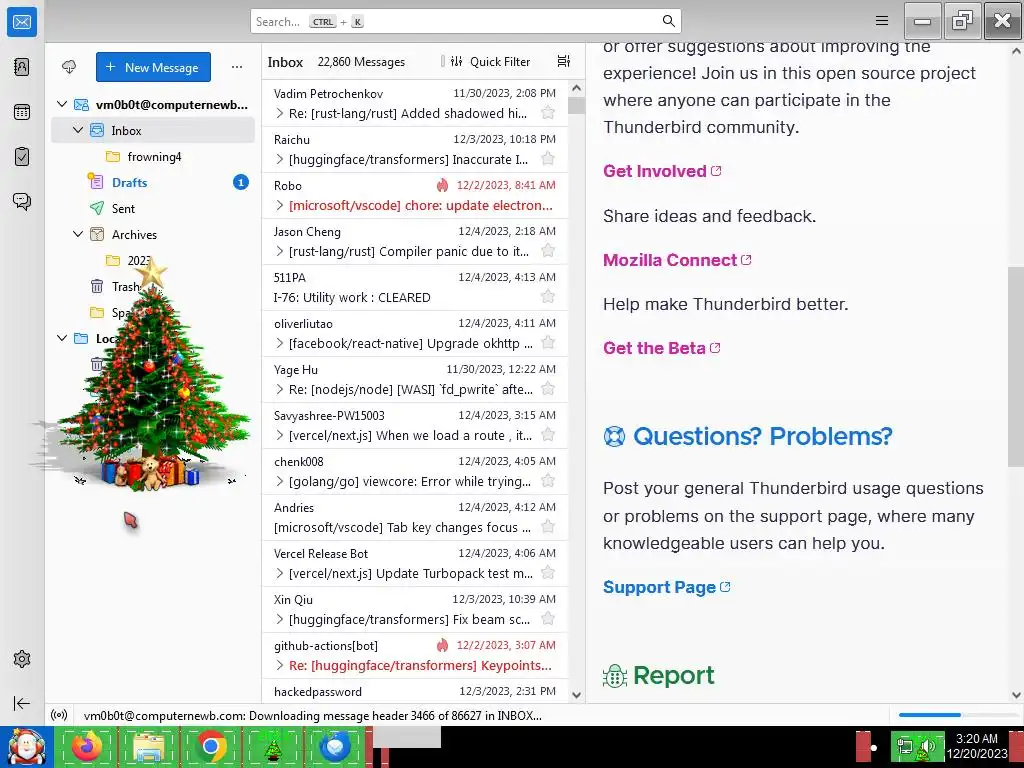Open the Xin Qiu Fix beam message
1024x768 pixels.
[415, 609]
